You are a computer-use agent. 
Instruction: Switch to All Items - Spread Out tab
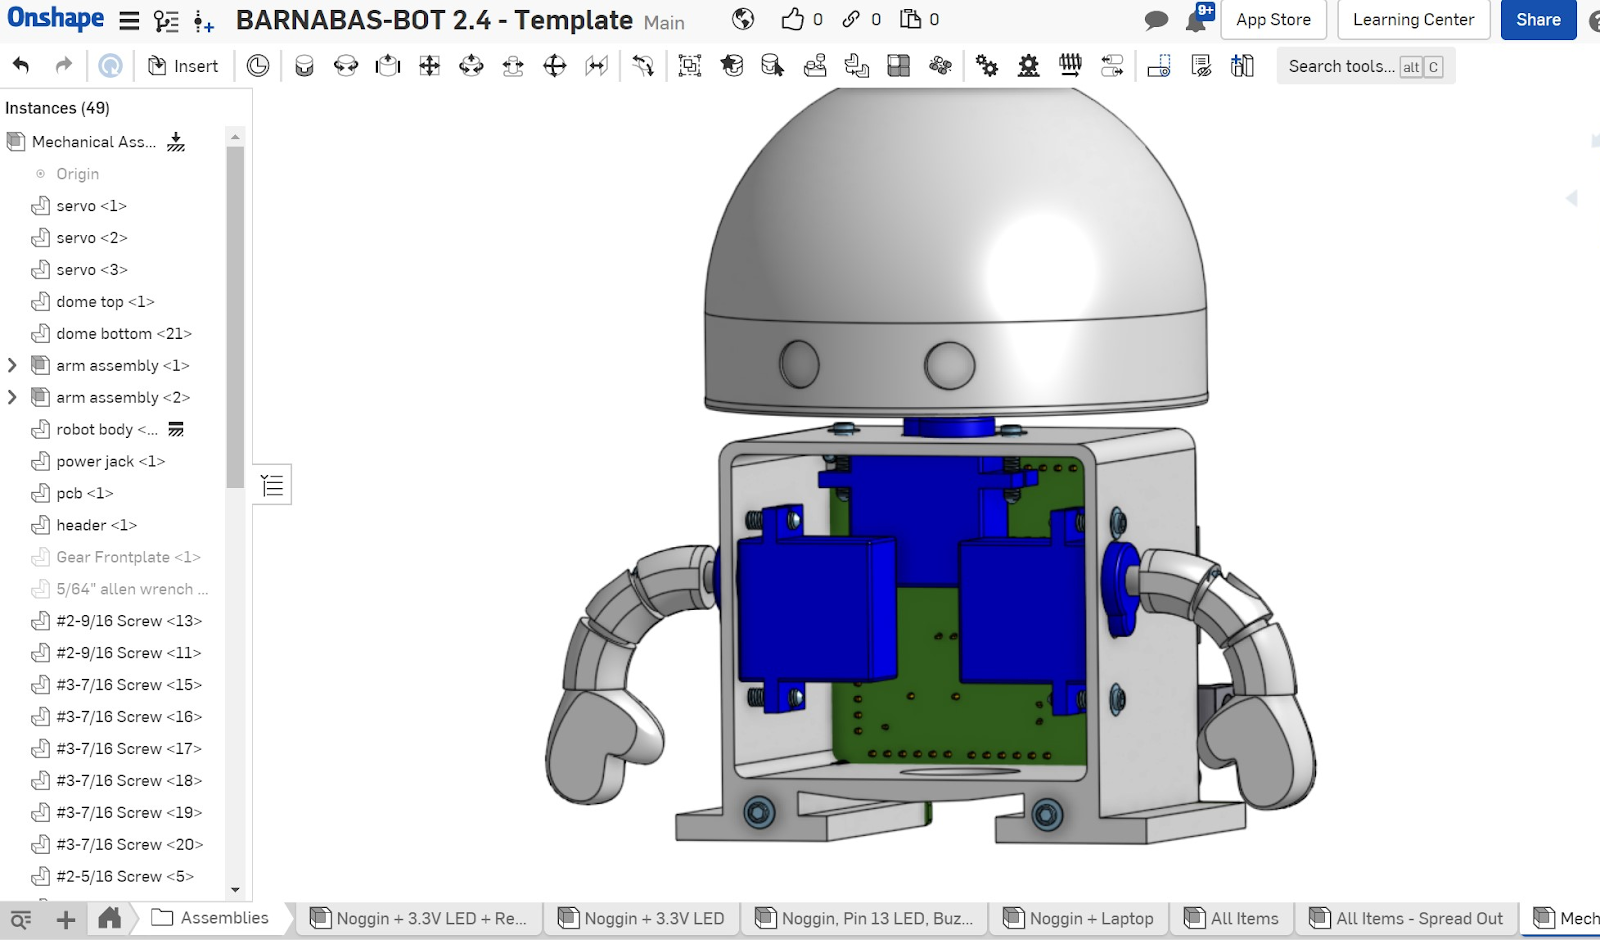pyautogui.click(x=1406, y=918)
